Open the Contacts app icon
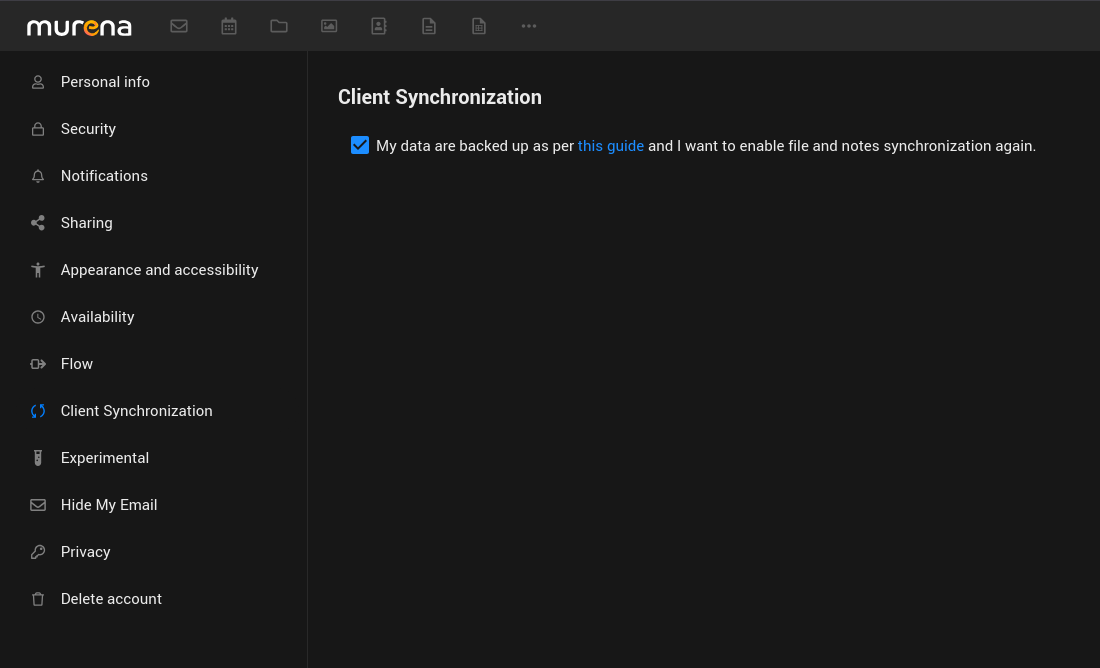Viewport: 1100px width, 668px height. click(x=379, y=26)
